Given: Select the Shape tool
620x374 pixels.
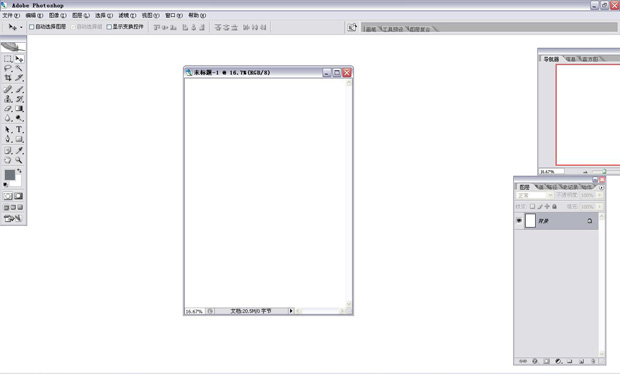Looking at the screenshot, I should (19, 139).
